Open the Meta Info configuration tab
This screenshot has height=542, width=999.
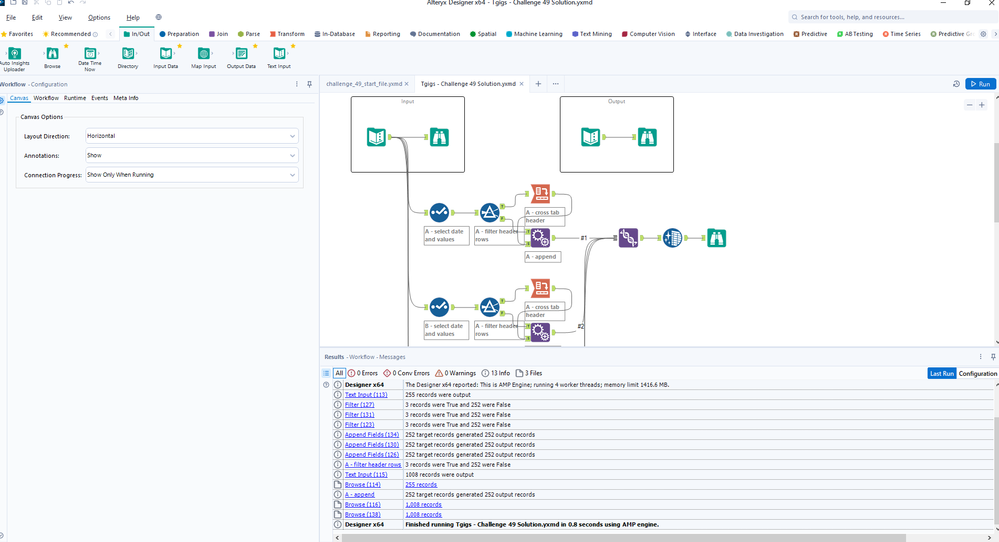(x=126, y=98)
